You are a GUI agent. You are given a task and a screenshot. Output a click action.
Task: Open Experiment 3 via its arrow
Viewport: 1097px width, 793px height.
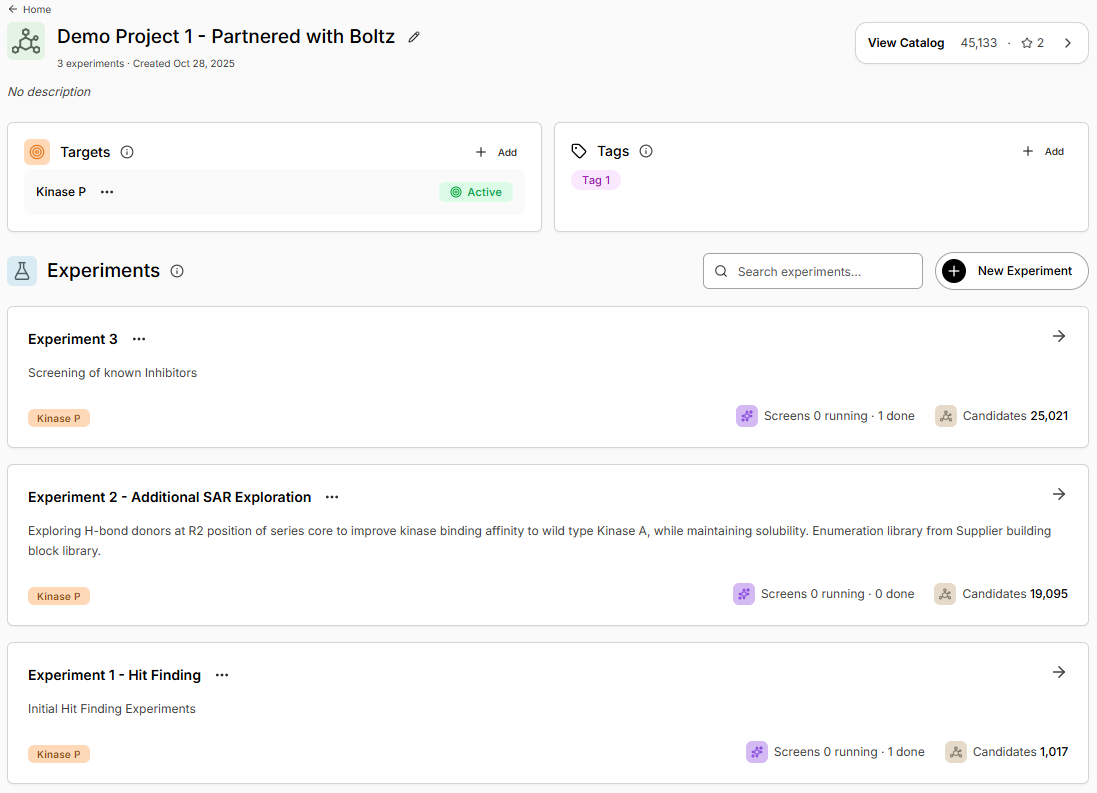pos(1059,336)
